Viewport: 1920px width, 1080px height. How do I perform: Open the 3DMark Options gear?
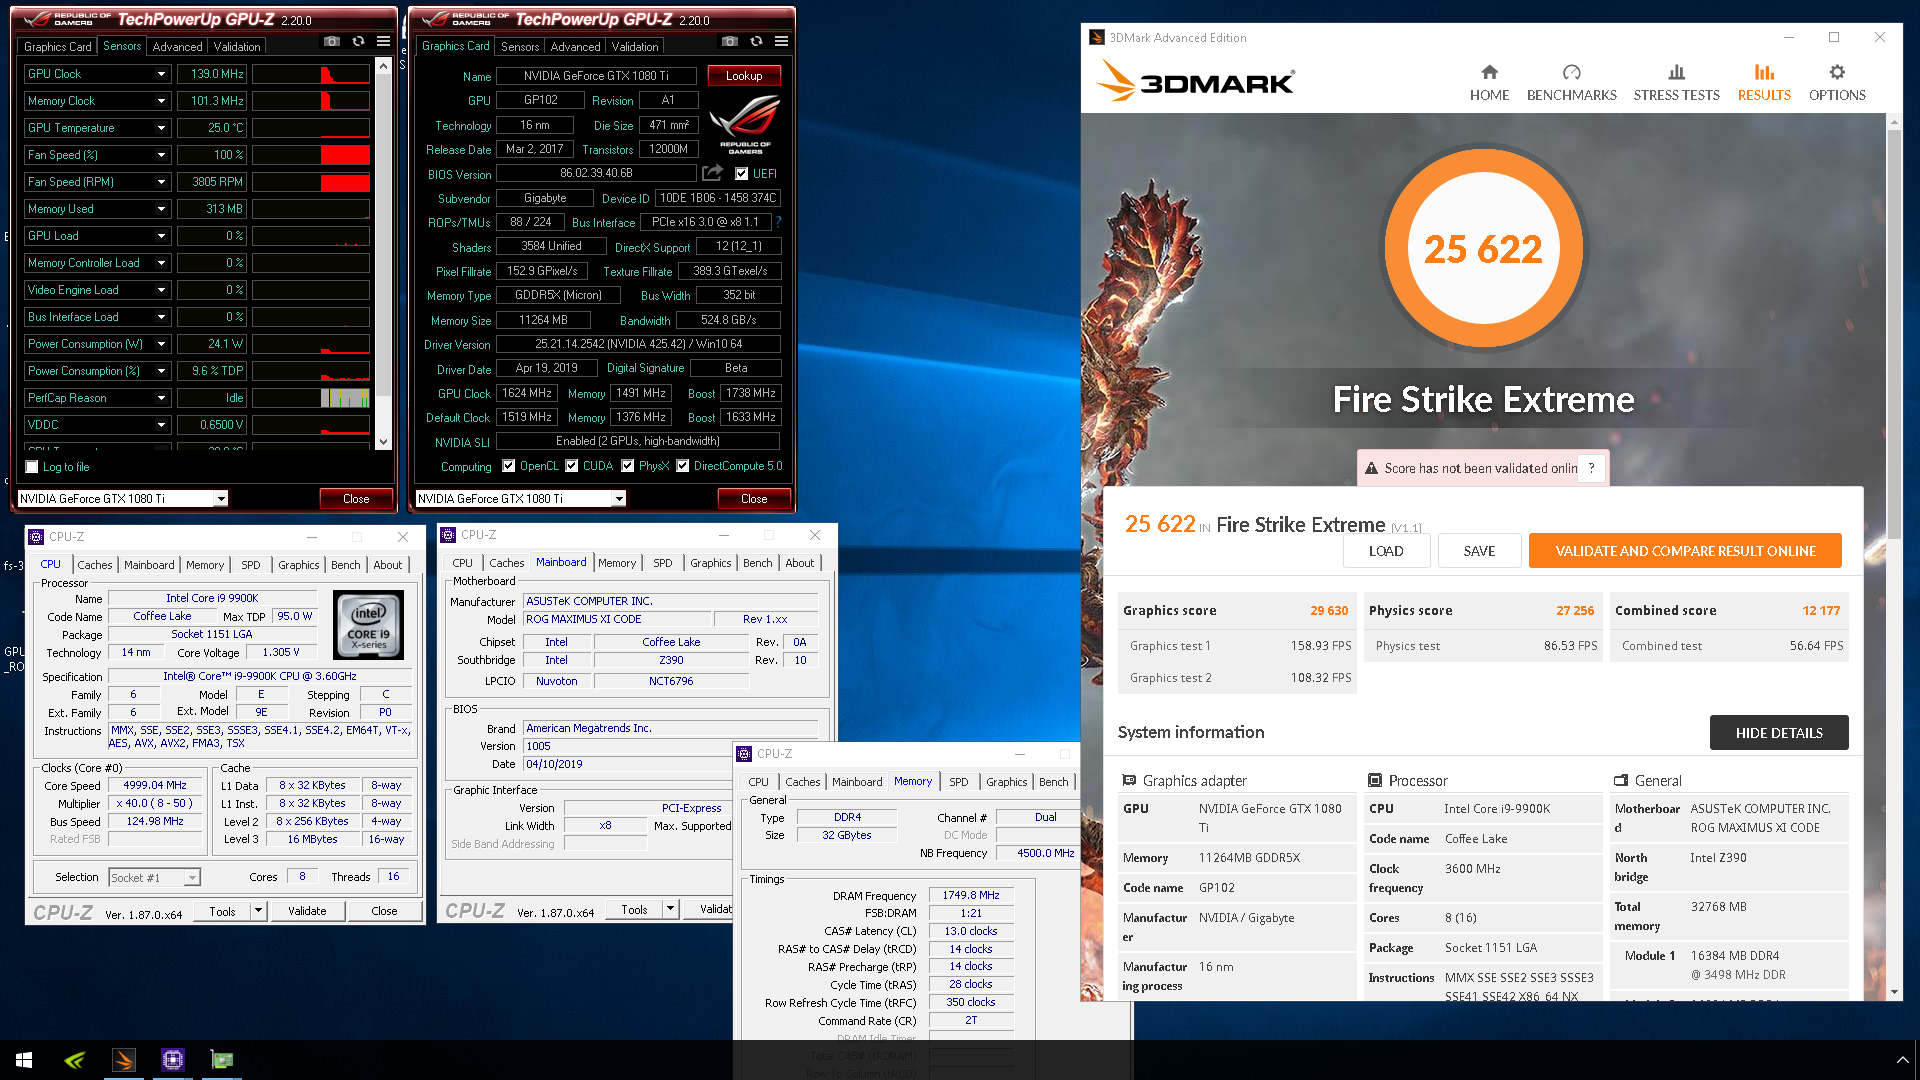(x=1837, y=82)
